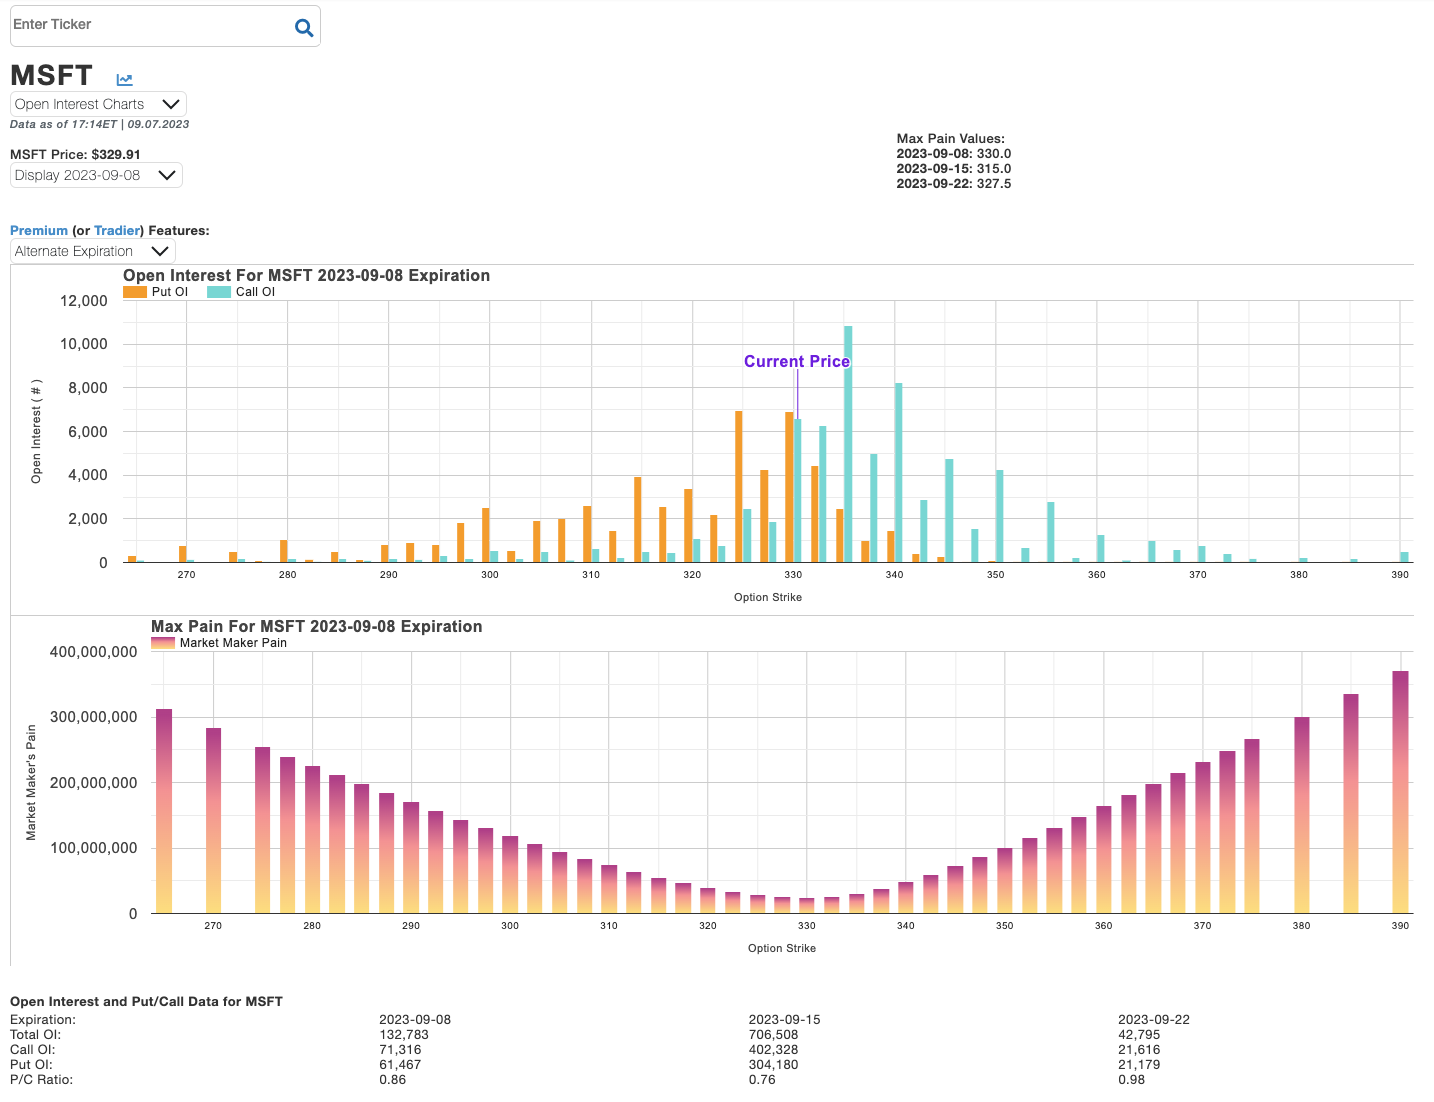Click the 2023-09-15: 315.0 max pain value
The image size is (1434, 1102).
tap(954, 169)
